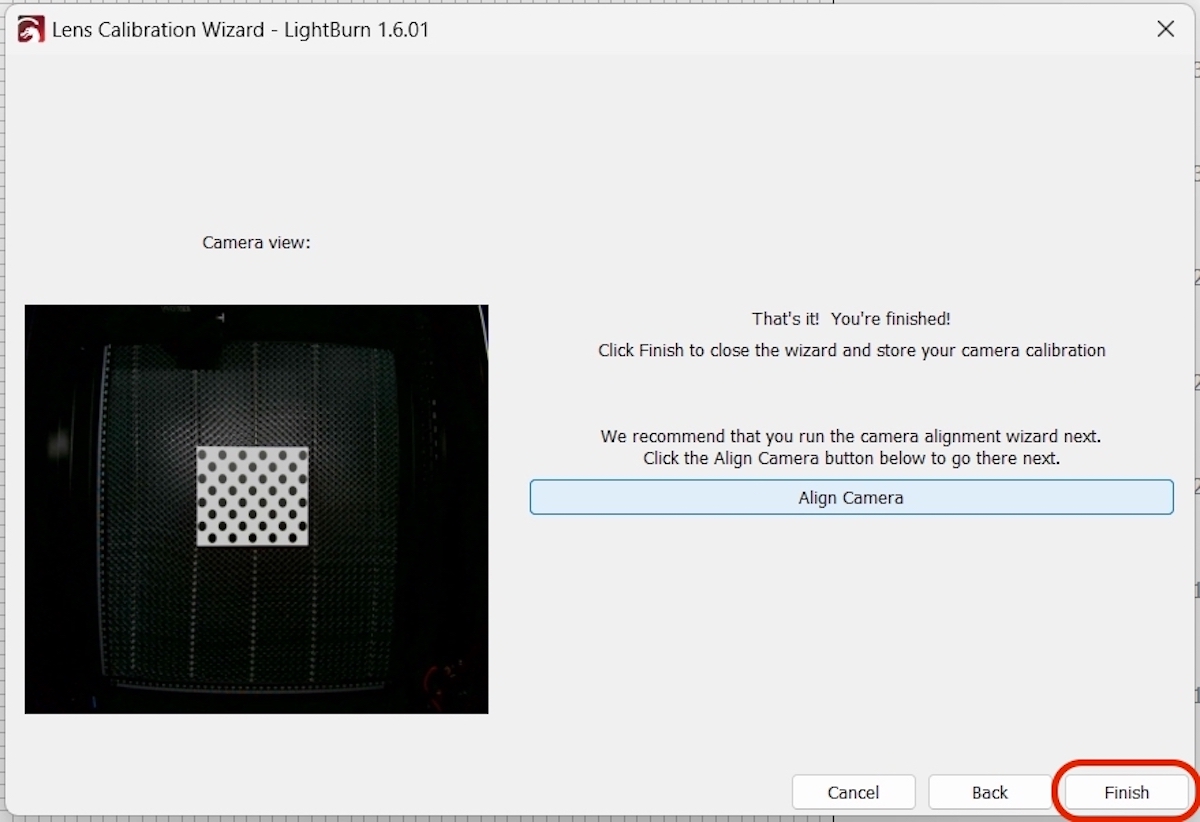Go back with the Back button
The width and height of the screenshot is (1200, 822).
pyautogui.click(x=990, y=793)
